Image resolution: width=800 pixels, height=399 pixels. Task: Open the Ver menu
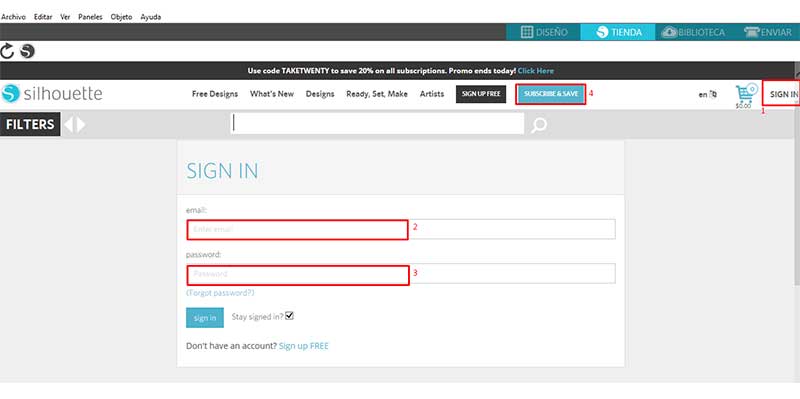[65, 17]
